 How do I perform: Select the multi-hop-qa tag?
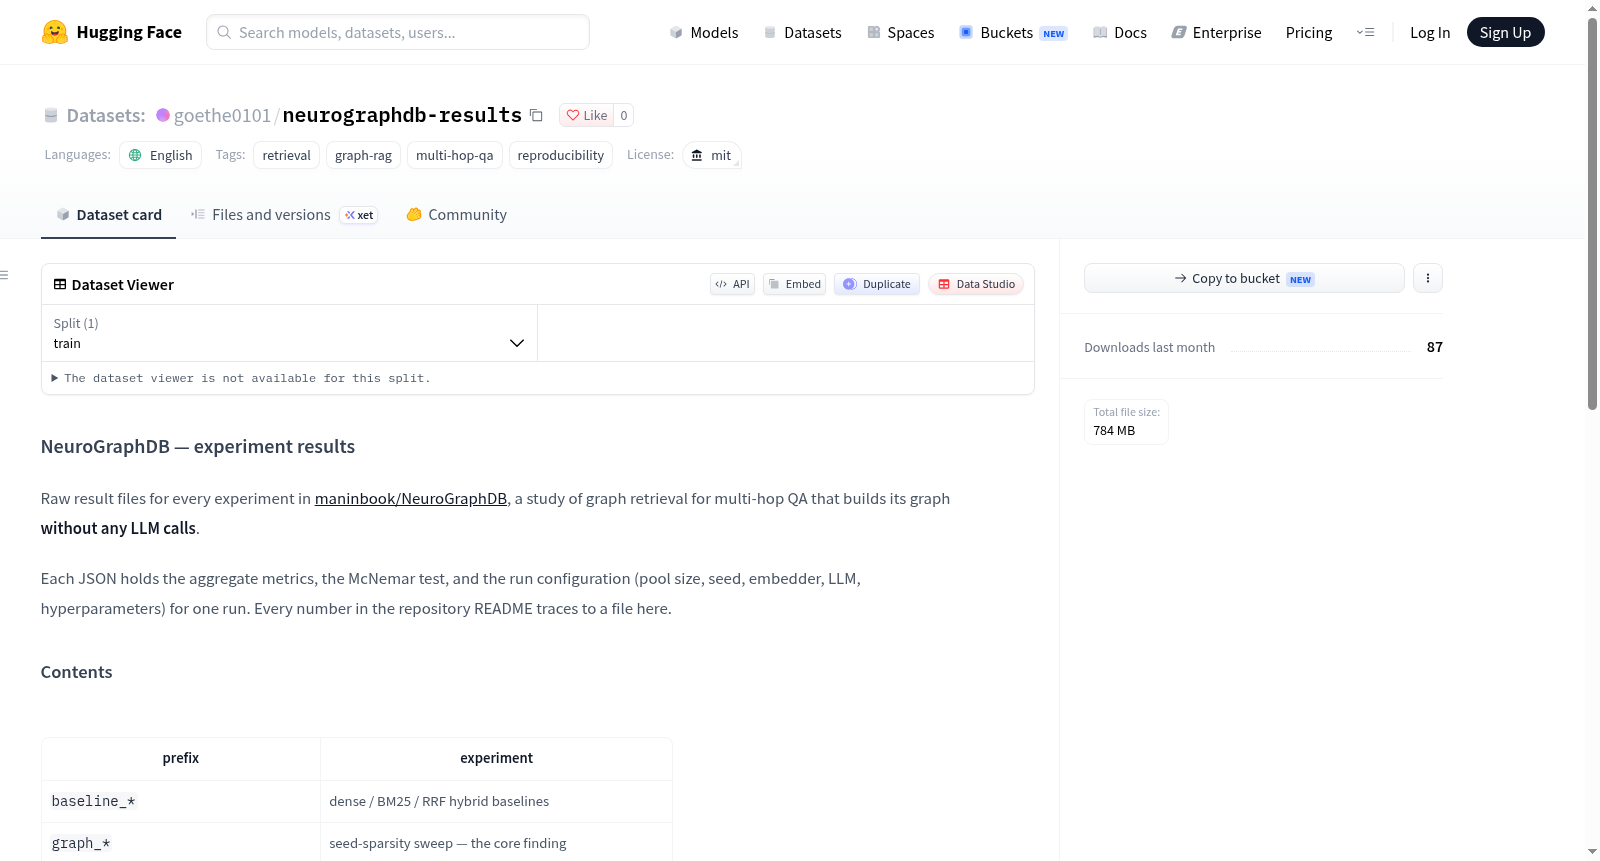tap(455, 155)
